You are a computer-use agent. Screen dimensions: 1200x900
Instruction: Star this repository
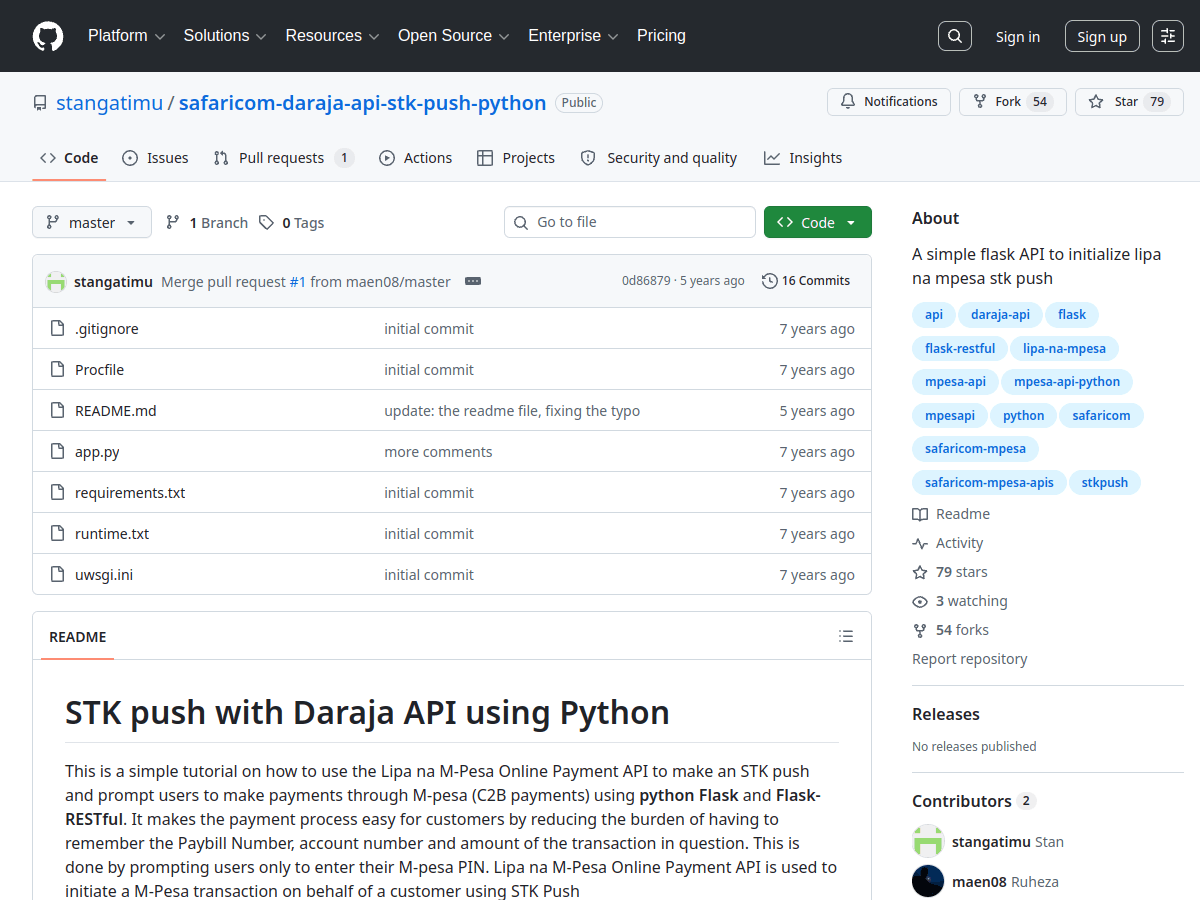(1129, 102)
